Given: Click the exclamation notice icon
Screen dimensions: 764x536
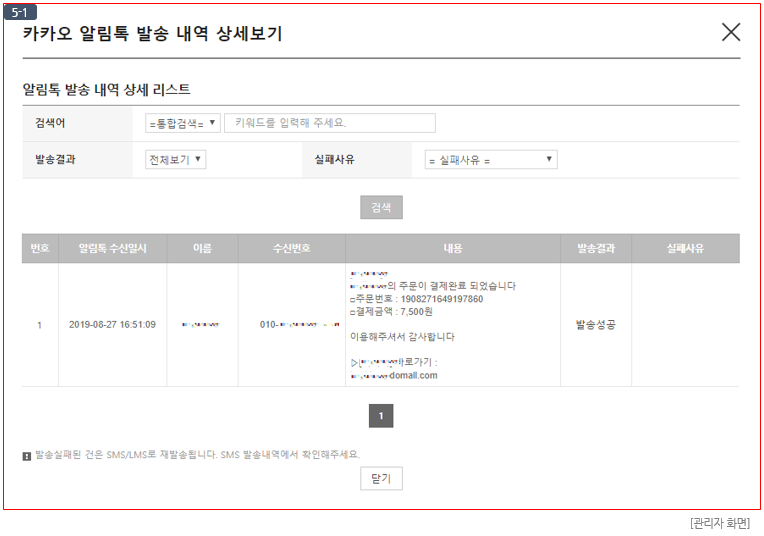Looking at the screenshot, I should pyautogui.click(x=27, y=455).
